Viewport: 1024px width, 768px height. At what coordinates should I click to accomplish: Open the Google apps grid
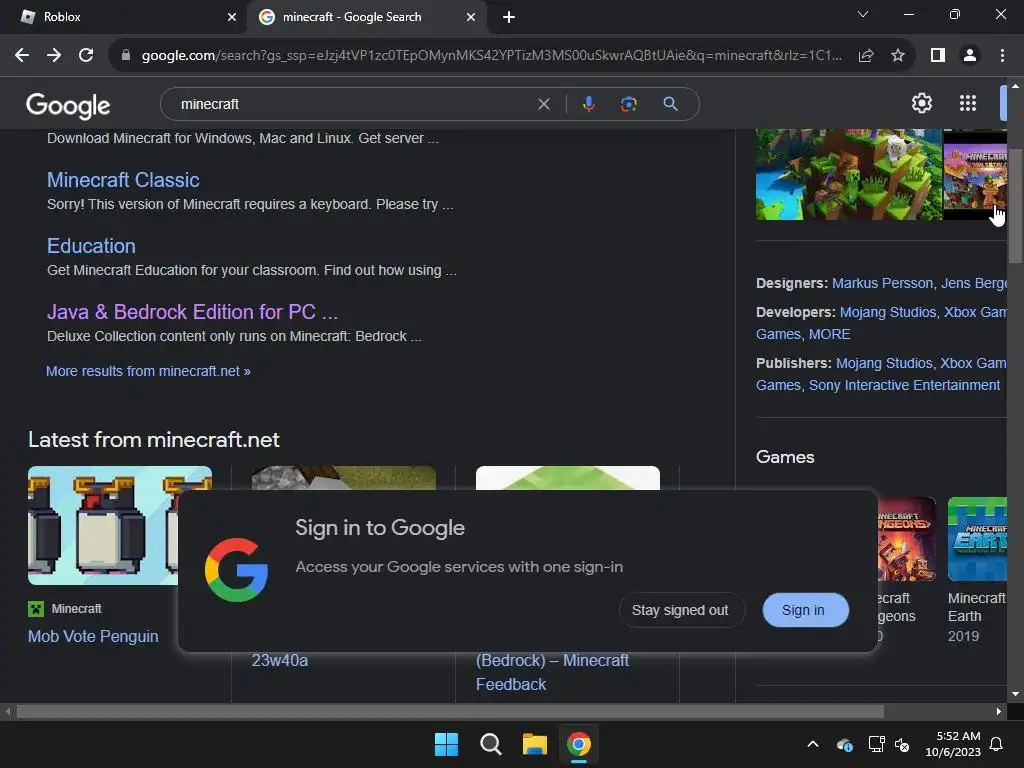(x=968, y=103)
